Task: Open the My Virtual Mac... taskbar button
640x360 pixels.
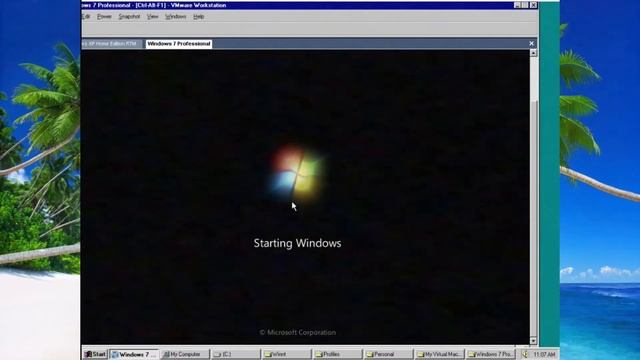Action: 440,354
